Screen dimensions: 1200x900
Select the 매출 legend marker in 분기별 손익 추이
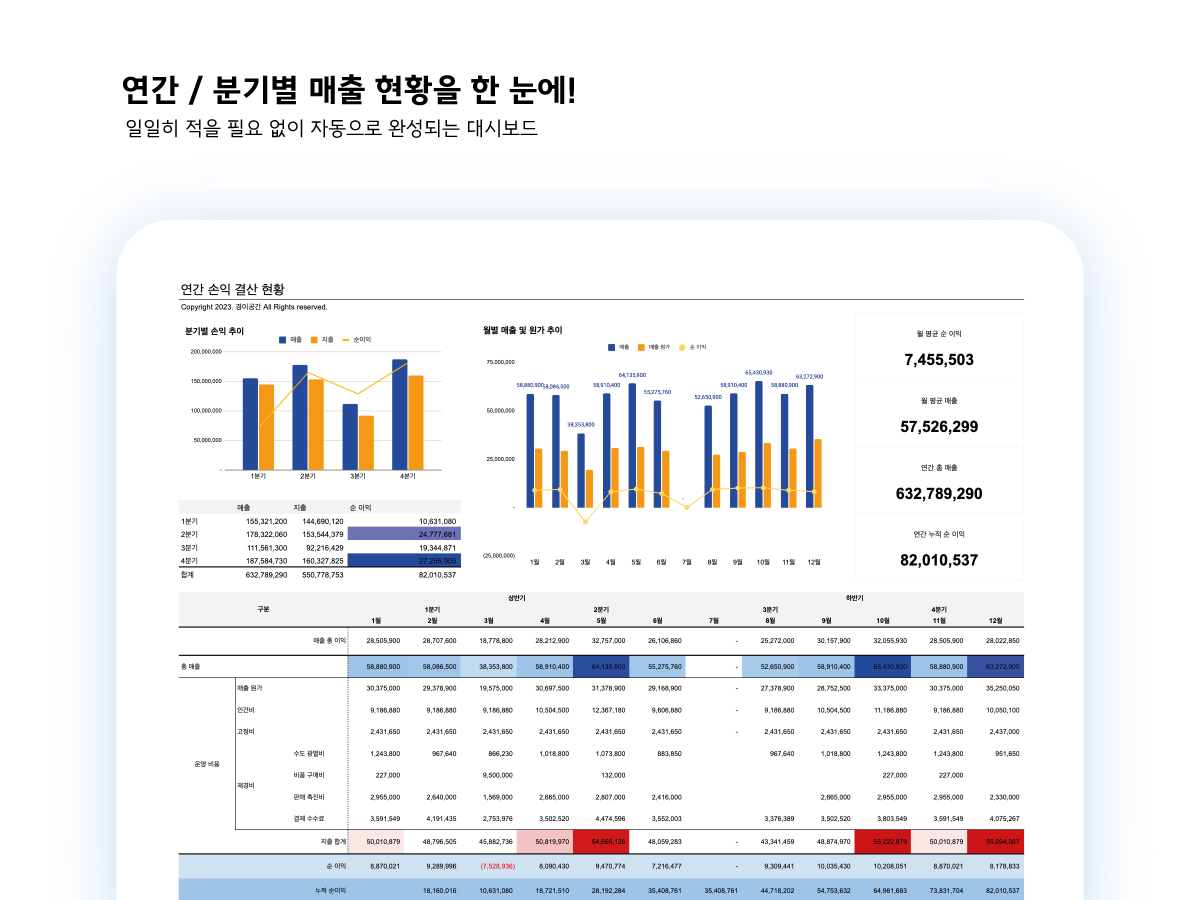pos(281,339)
